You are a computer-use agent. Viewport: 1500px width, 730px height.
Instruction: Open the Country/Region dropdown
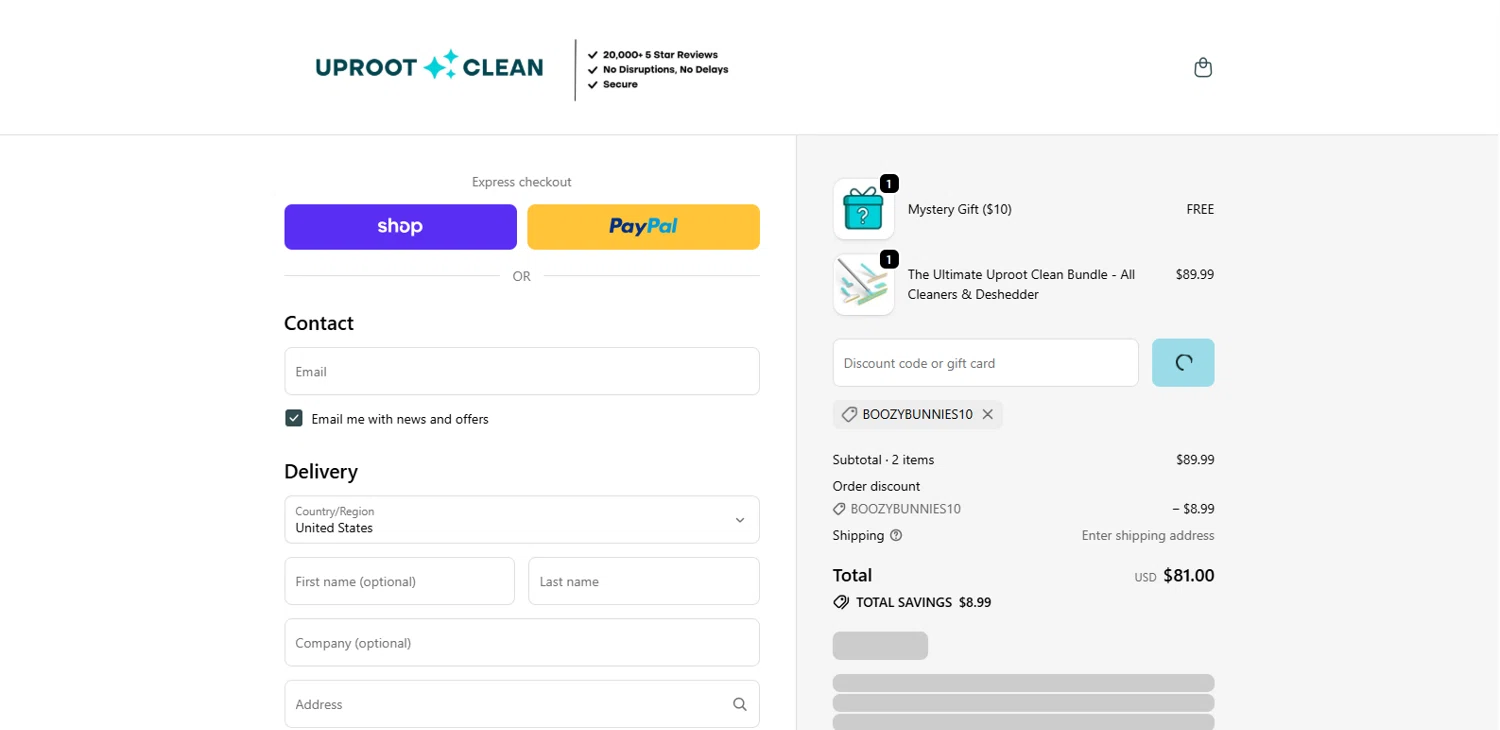click(522, 520)
